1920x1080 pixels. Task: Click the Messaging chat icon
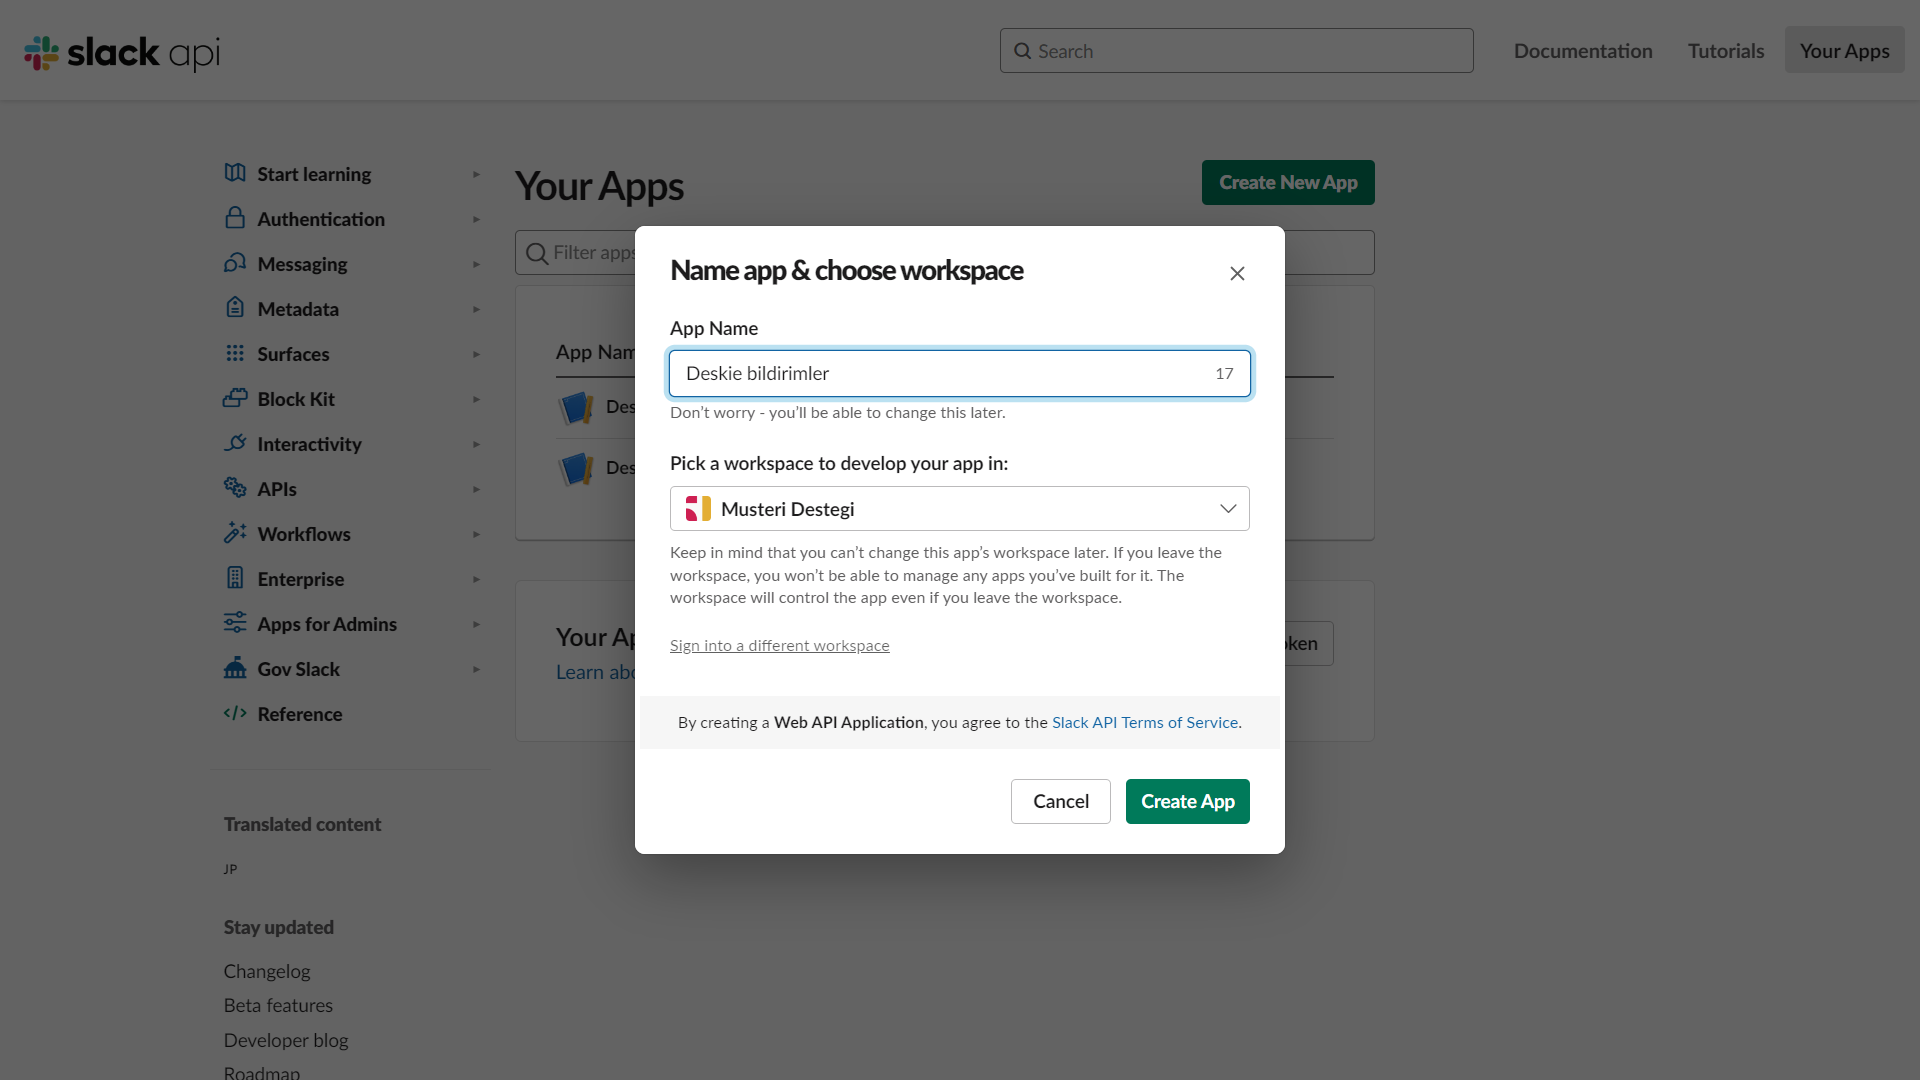[235, 263]
